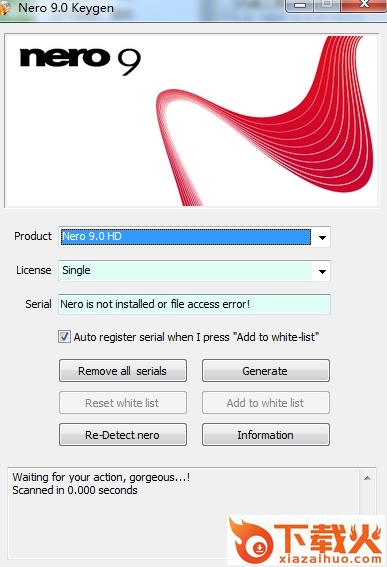This screenshot has width=387, height=567.
Task: Click inside the Serial text field
Action: point(194,304)
